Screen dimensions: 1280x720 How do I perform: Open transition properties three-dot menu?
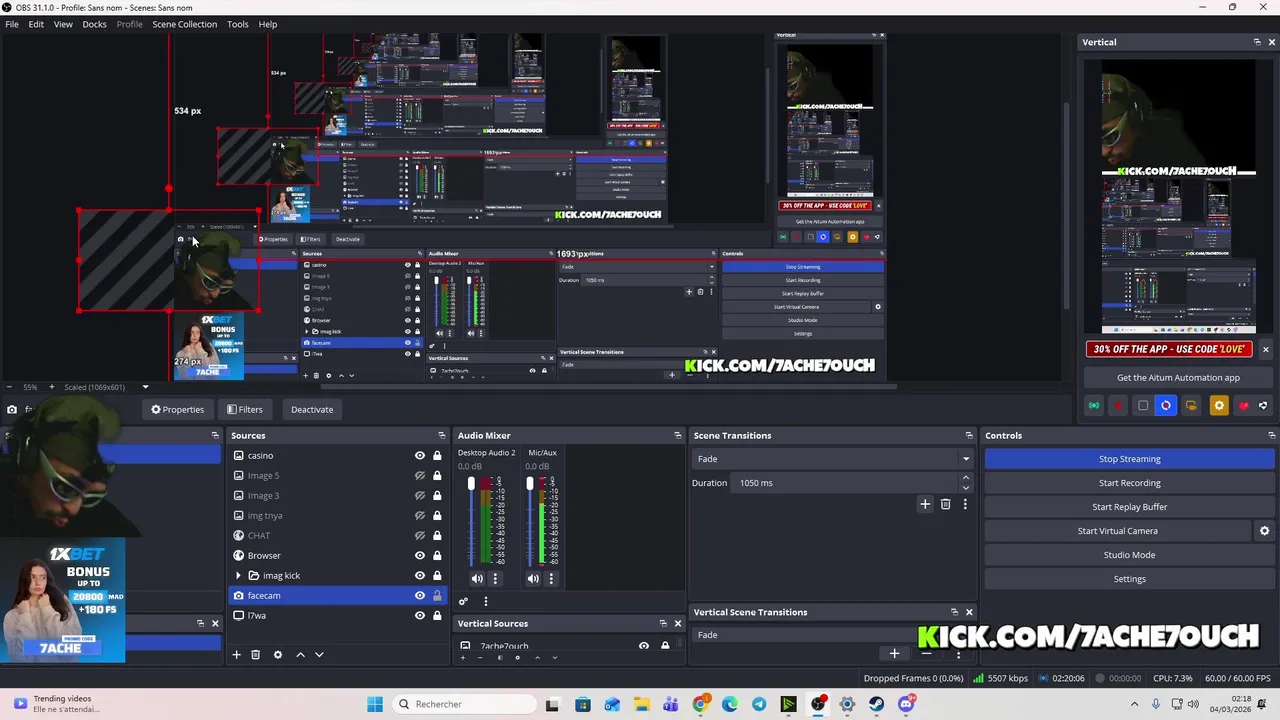[x=965, y=504]
